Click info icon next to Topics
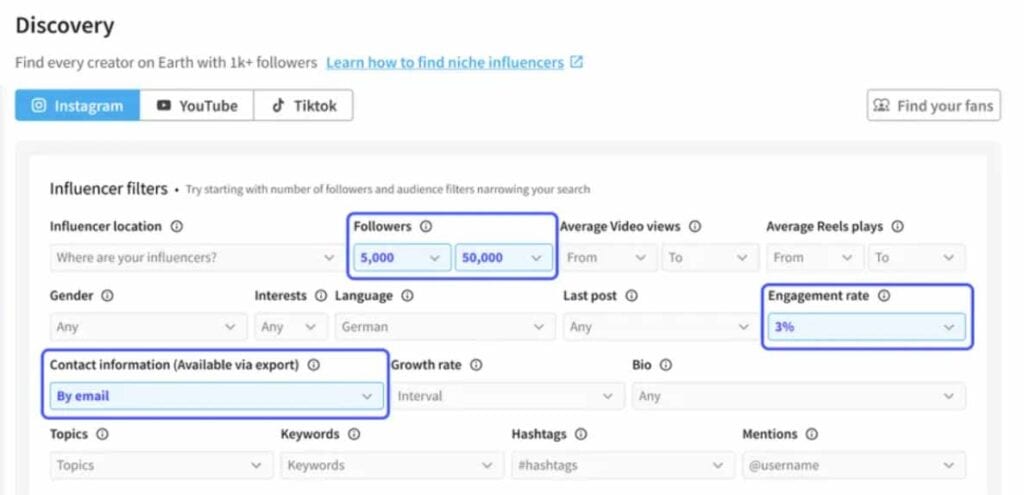The image size is (1024, 495). [x=103, y=434]
